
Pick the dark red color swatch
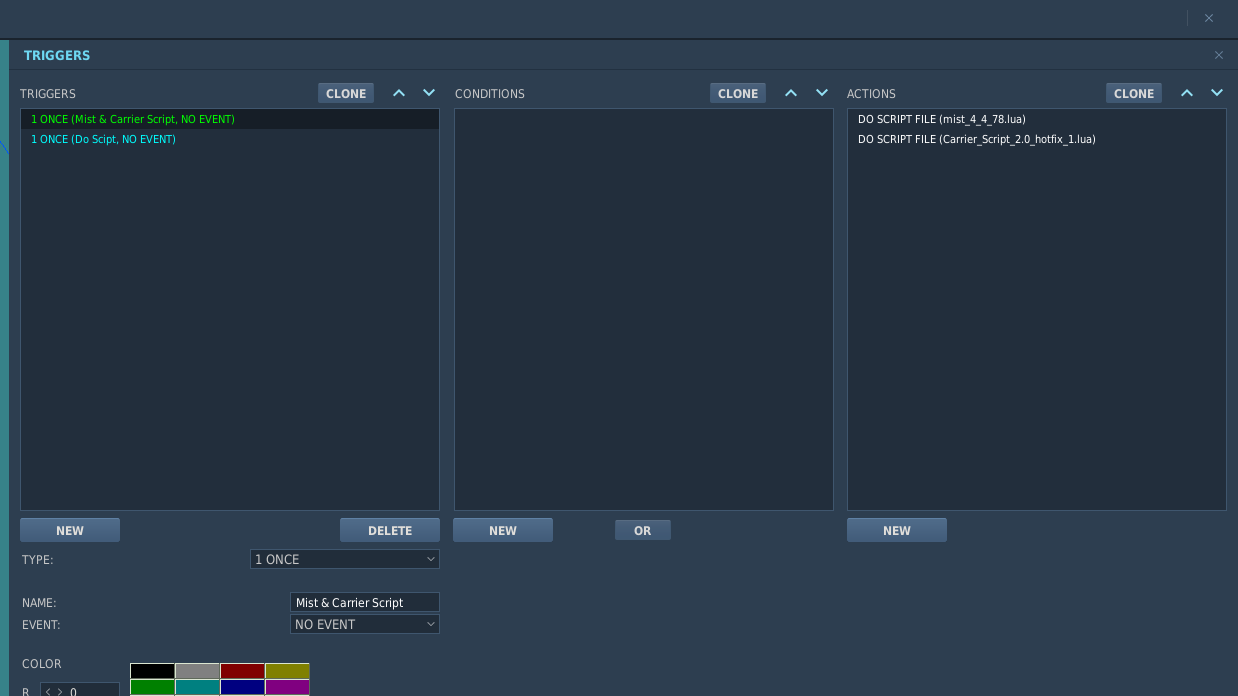[242, 671]
